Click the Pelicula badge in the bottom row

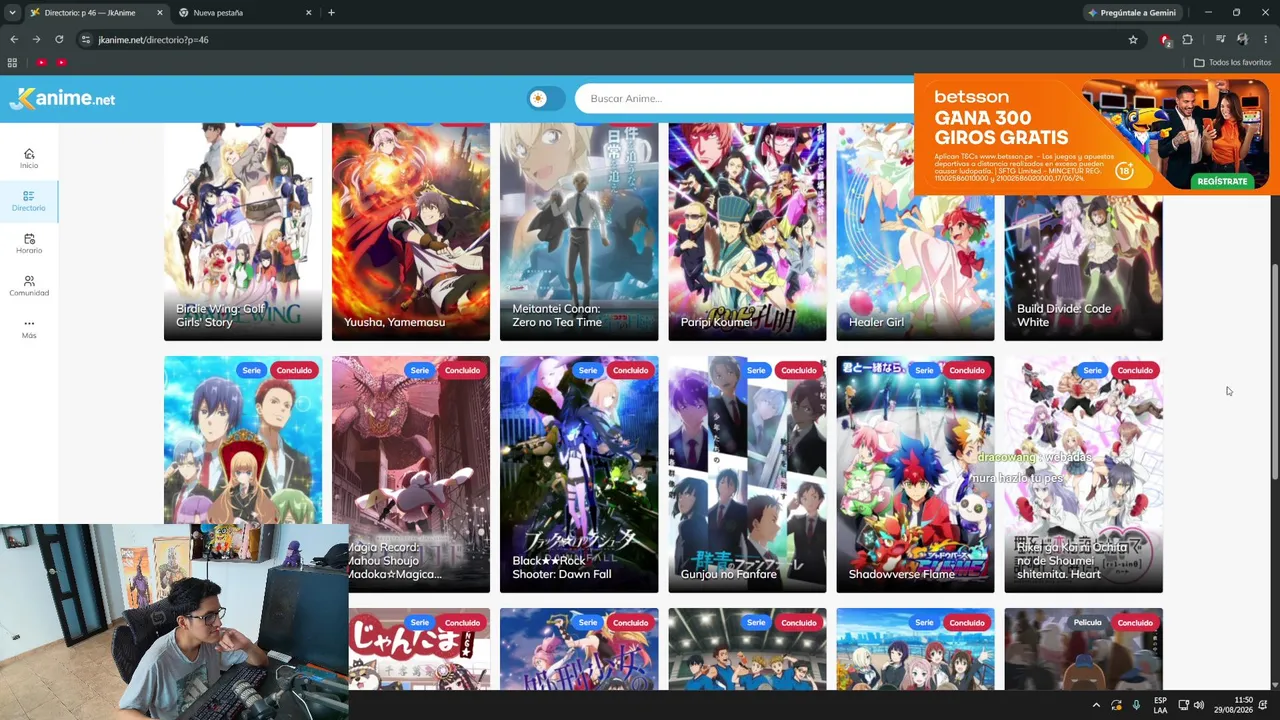click(x=1087, y=622)
